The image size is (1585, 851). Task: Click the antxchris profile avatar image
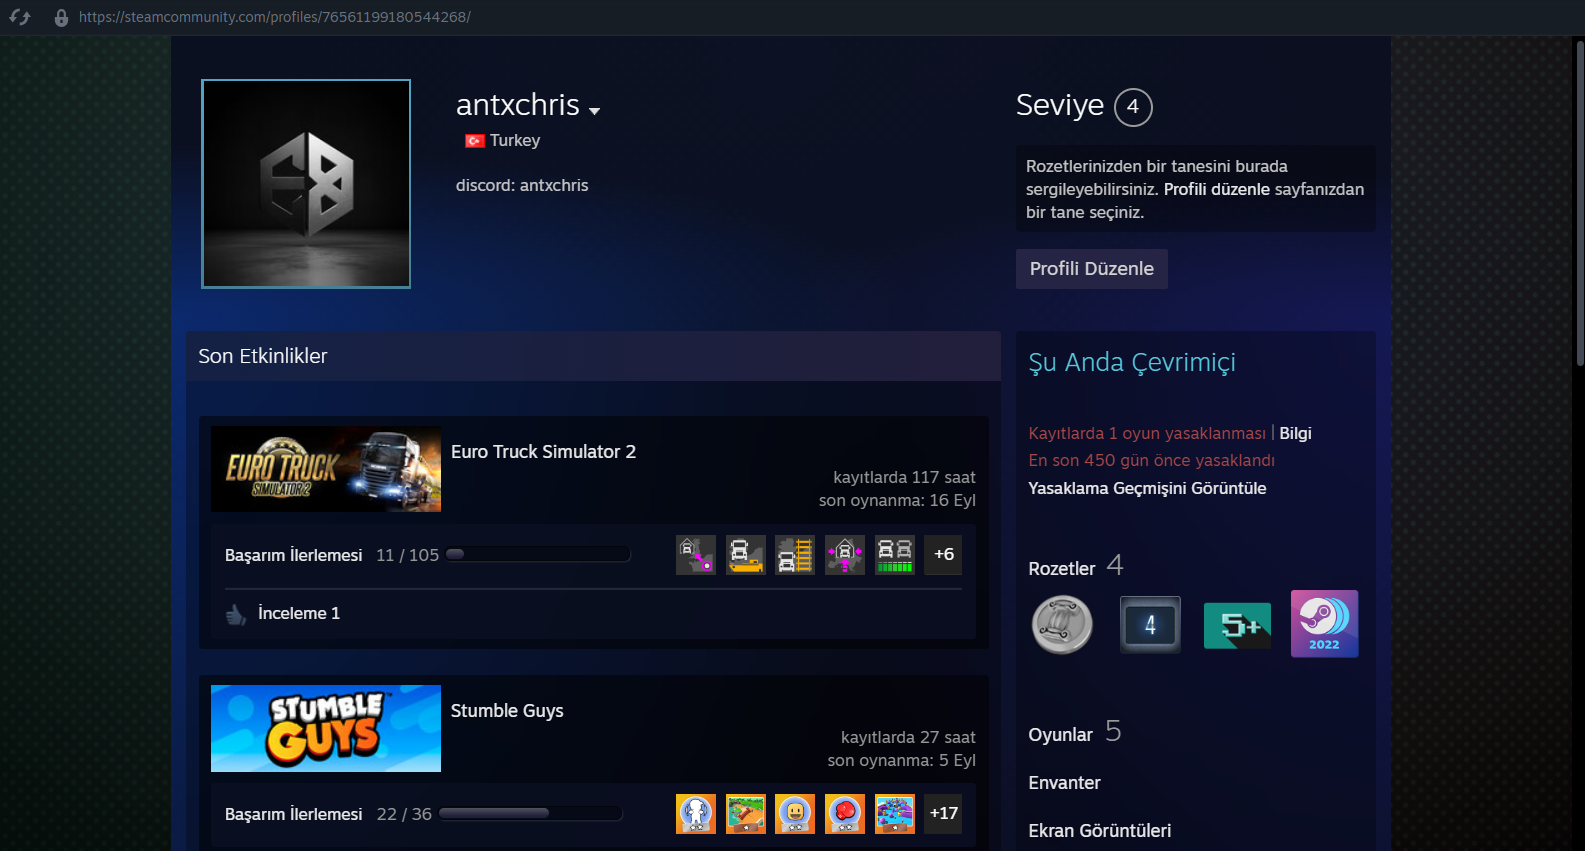coord(306,184)
